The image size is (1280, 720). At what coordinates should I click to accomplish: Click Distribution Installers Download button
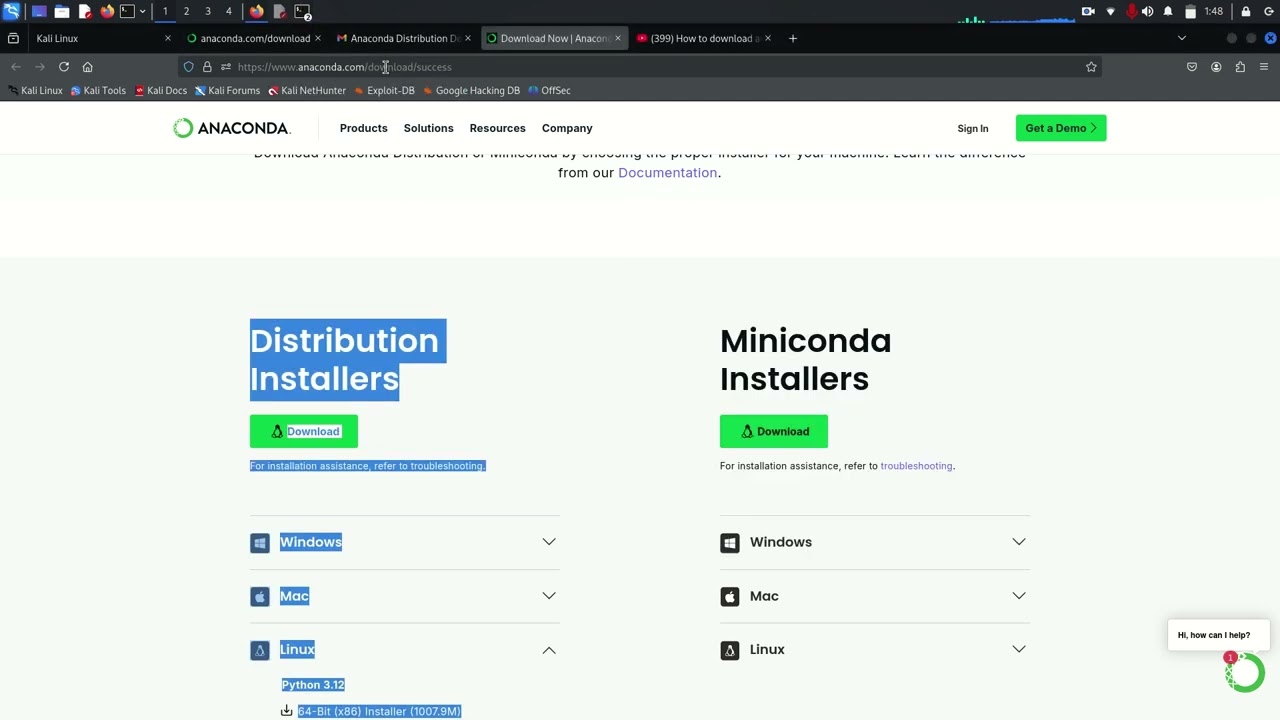point(304,431)
